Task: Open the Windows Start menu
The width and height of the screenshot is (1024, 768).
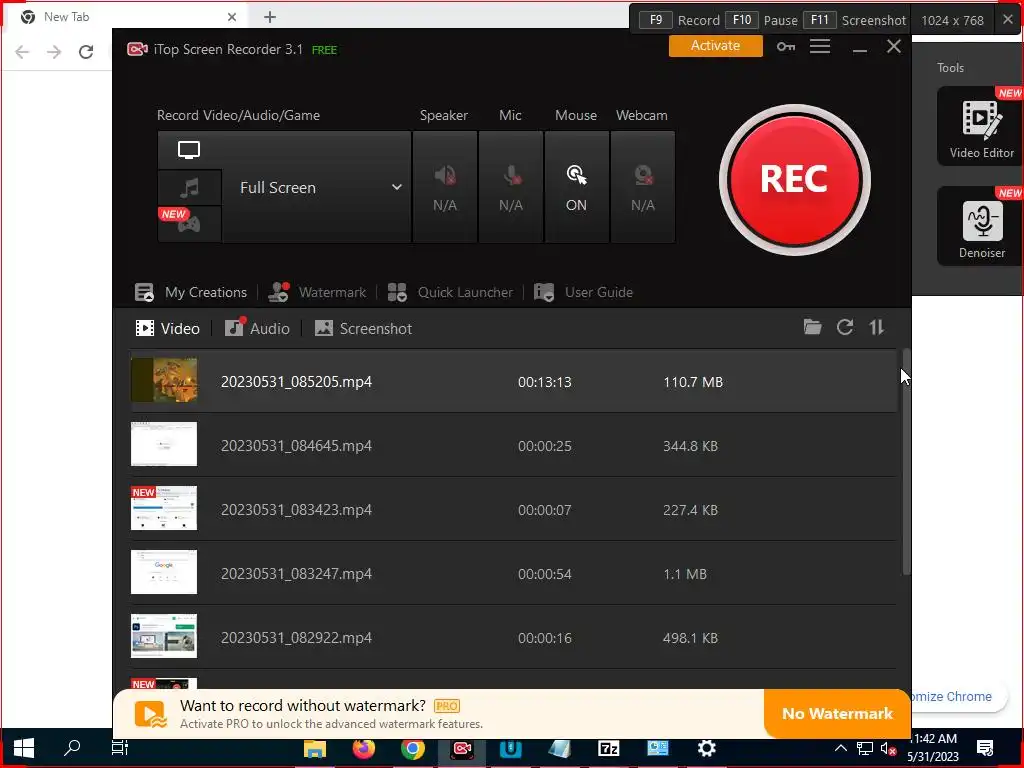Action: click(24, 748)
